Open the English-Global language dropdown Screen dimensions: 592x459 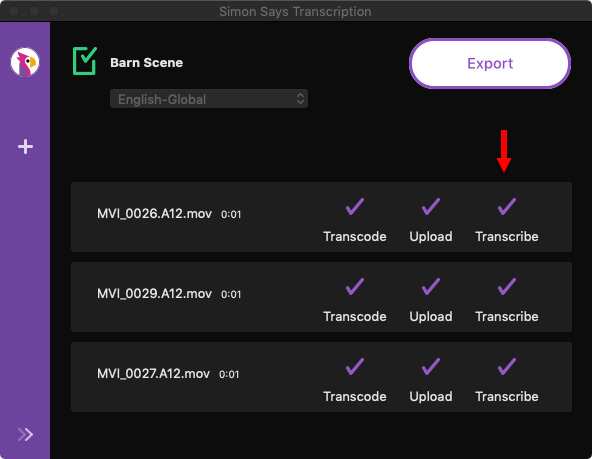point(209,99)
